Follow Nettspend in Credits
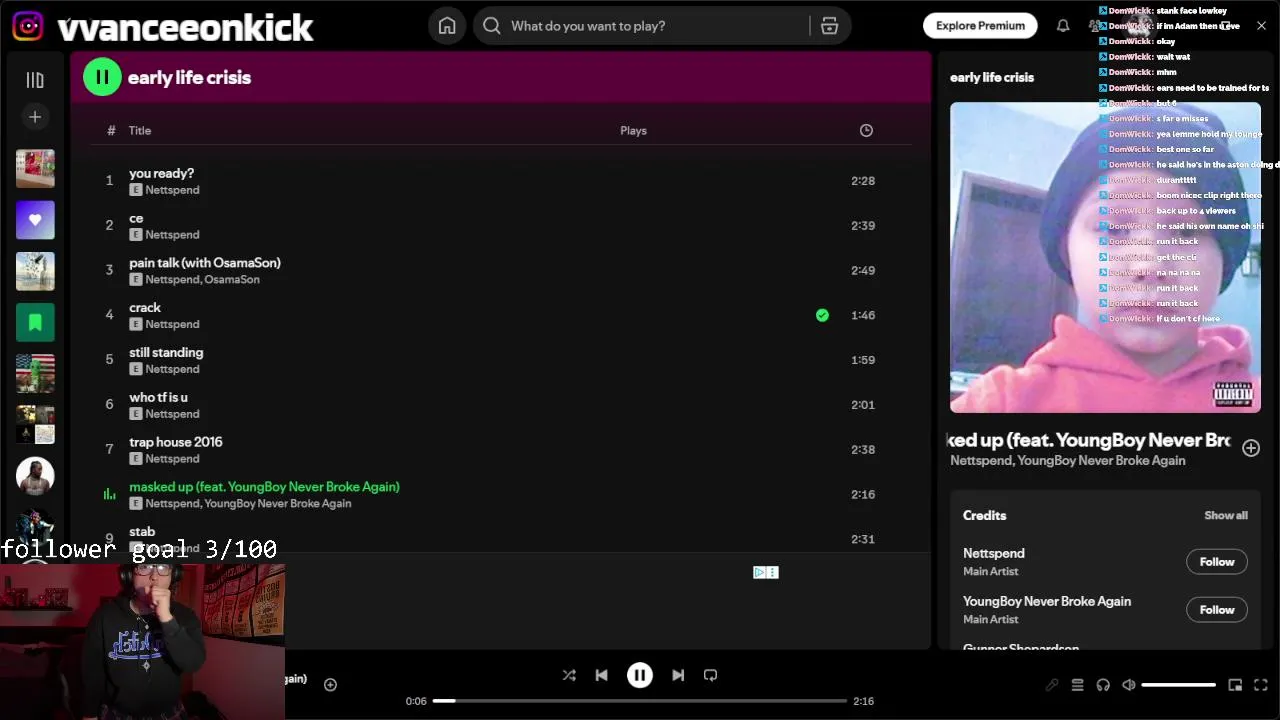This screenshot has width=1280, height=720. pyautogui.click(x=1217, y=562)
